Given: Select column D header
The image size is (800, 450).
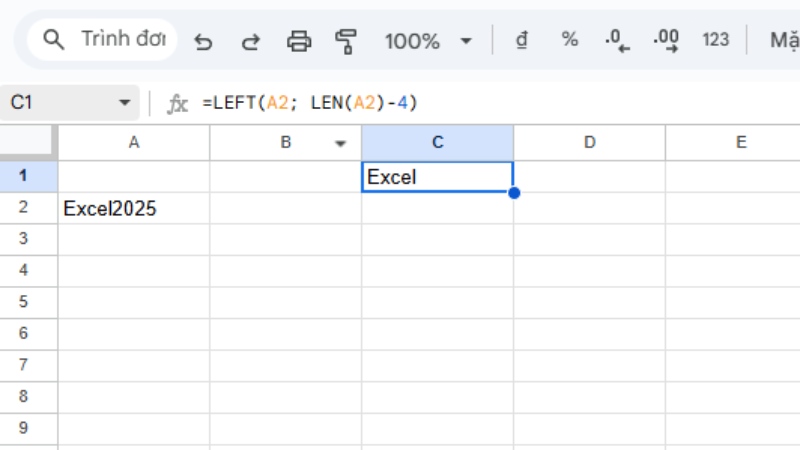Looking at the screenshot, I should (x=589, y=142).
